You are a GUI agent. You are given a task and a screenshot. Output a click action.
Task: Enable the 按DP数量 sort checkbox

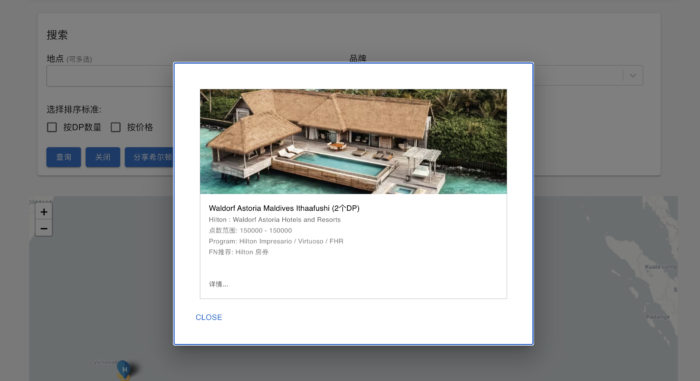52,127
